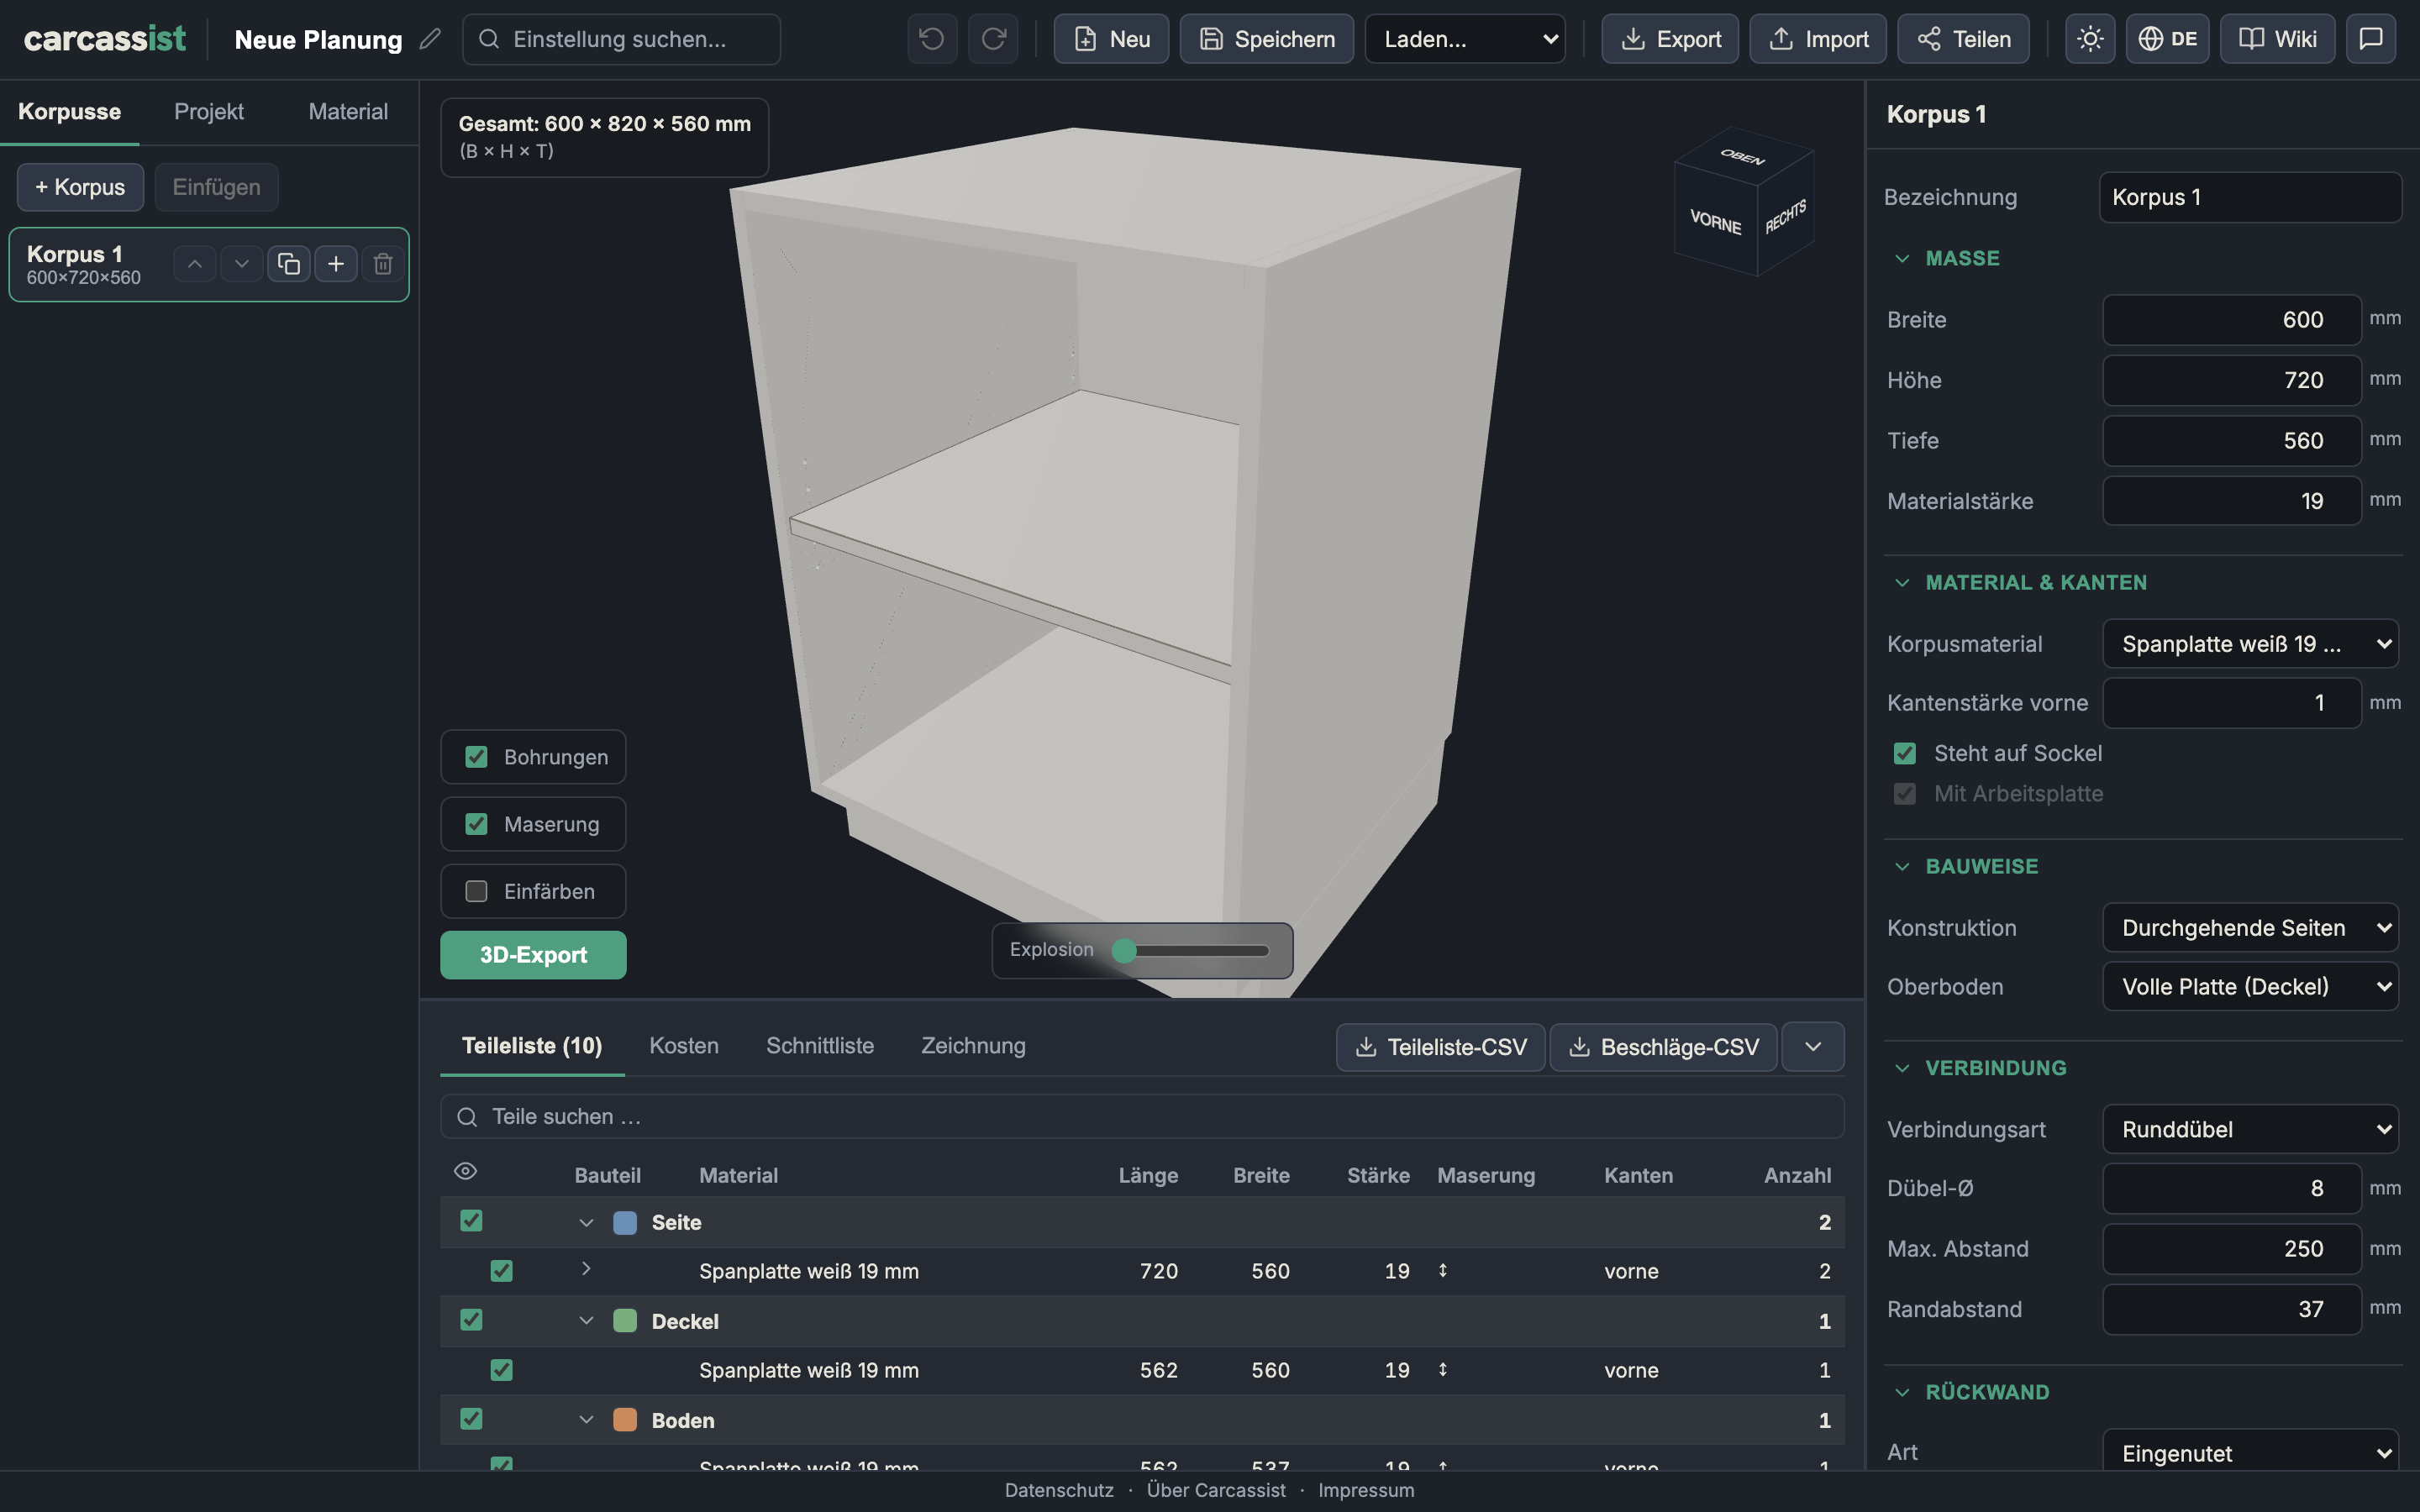Toggle checkbox of Deckel Spanplatte 562 row

click(x=501, y=1370)
